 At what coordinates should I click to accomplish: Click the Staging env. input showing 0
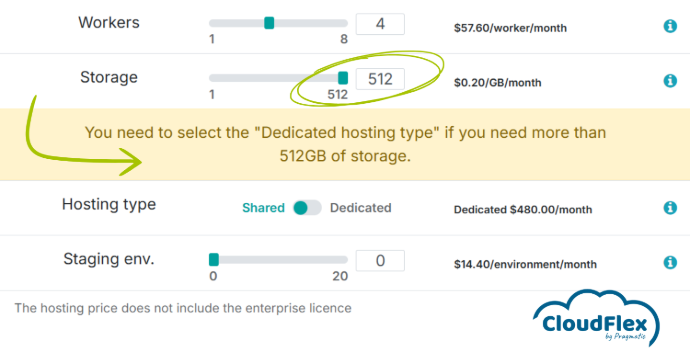pyautogui.click(x=380, y=261)
